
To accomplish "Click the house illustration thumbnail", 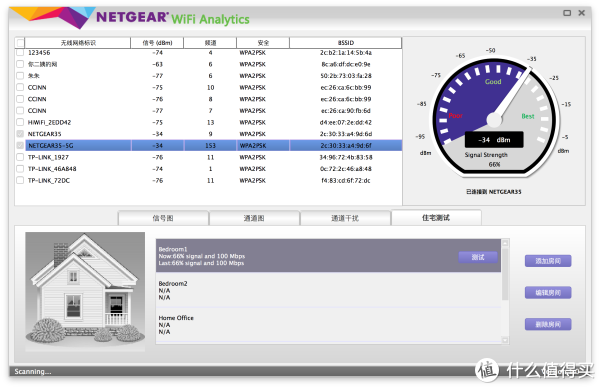I will click(85, 291).
